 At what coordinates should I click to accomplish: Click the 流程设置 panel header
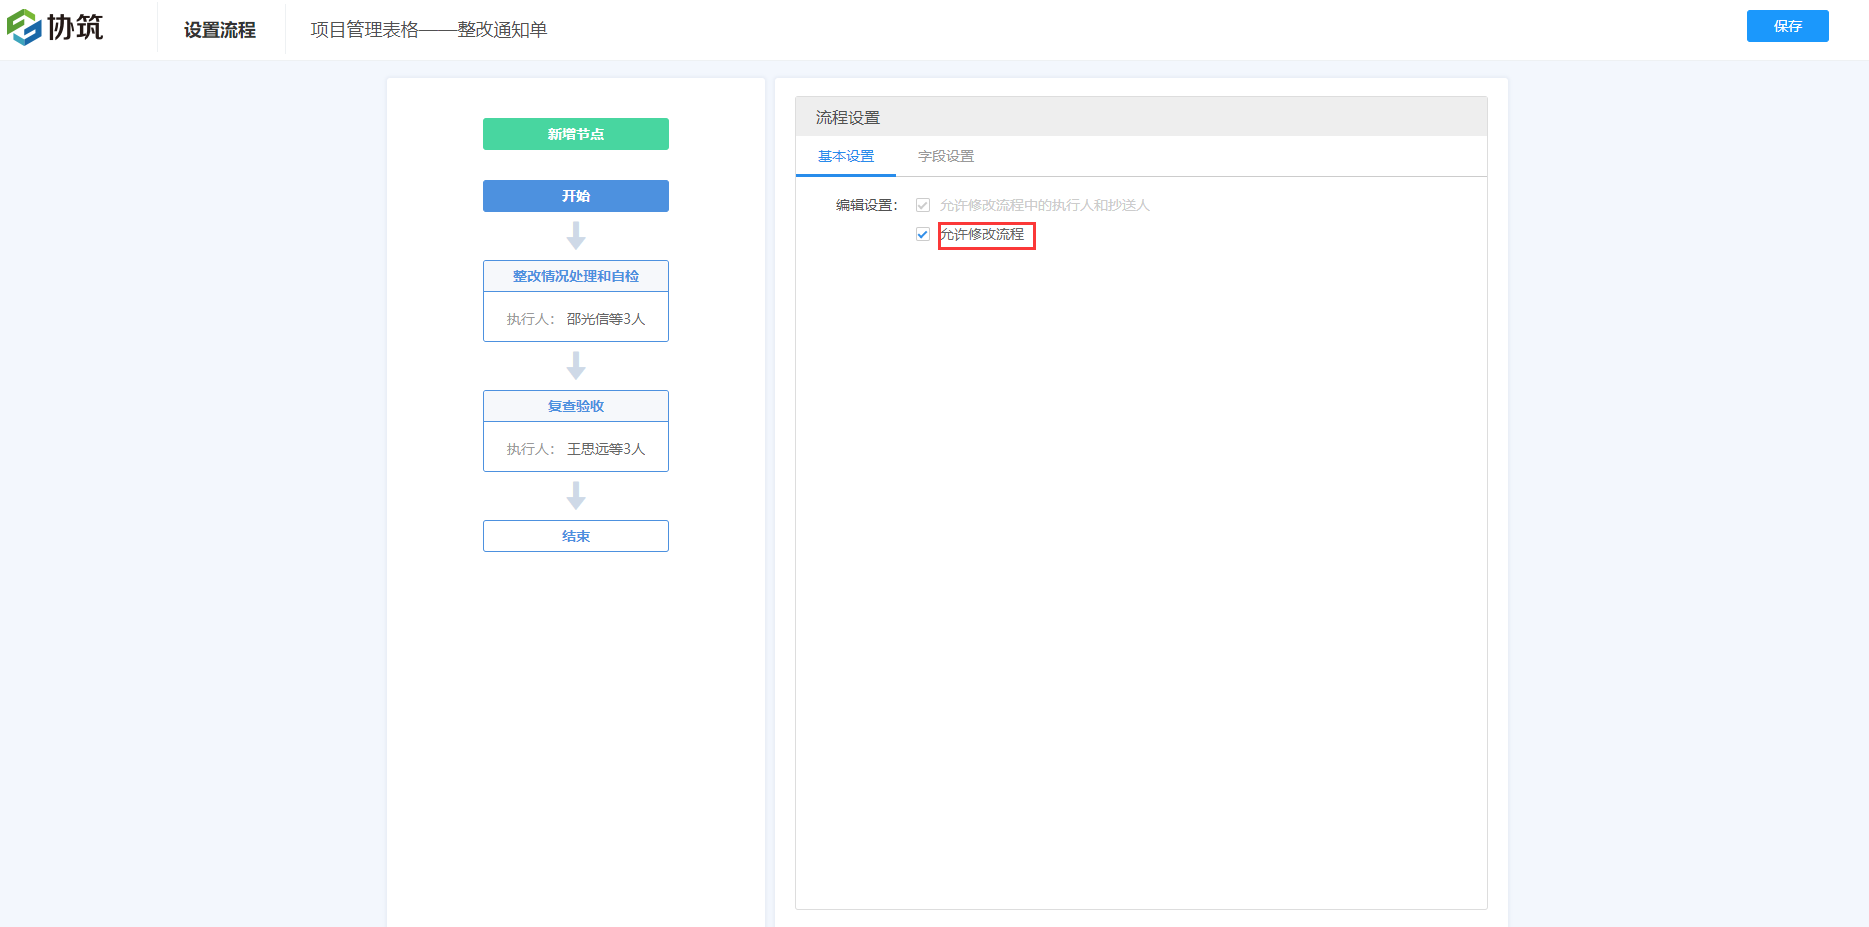tap(848, 117)
